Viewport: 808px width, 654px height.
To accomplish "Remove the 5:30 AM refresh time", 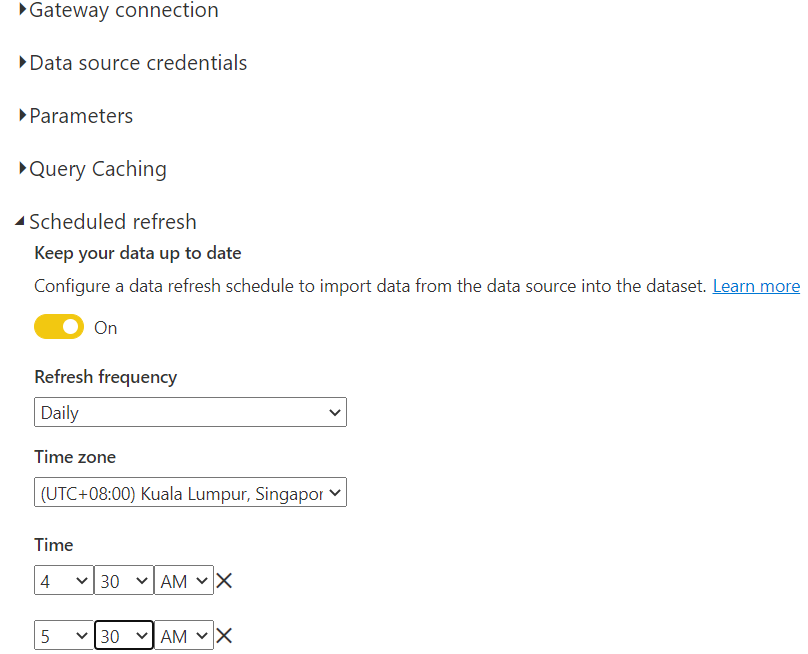I will pos(224,635).
